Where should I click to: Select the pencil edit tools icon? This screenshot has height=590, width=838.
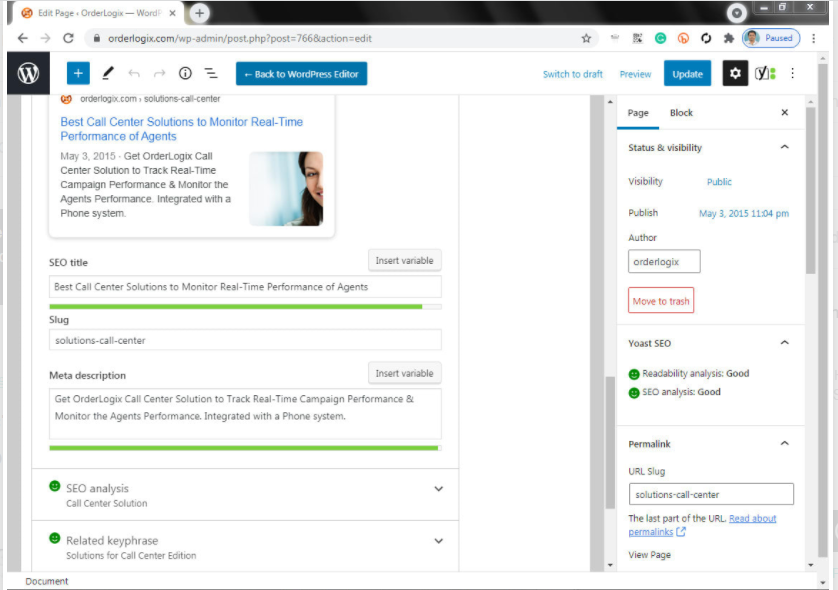click(x=108, y=74)
